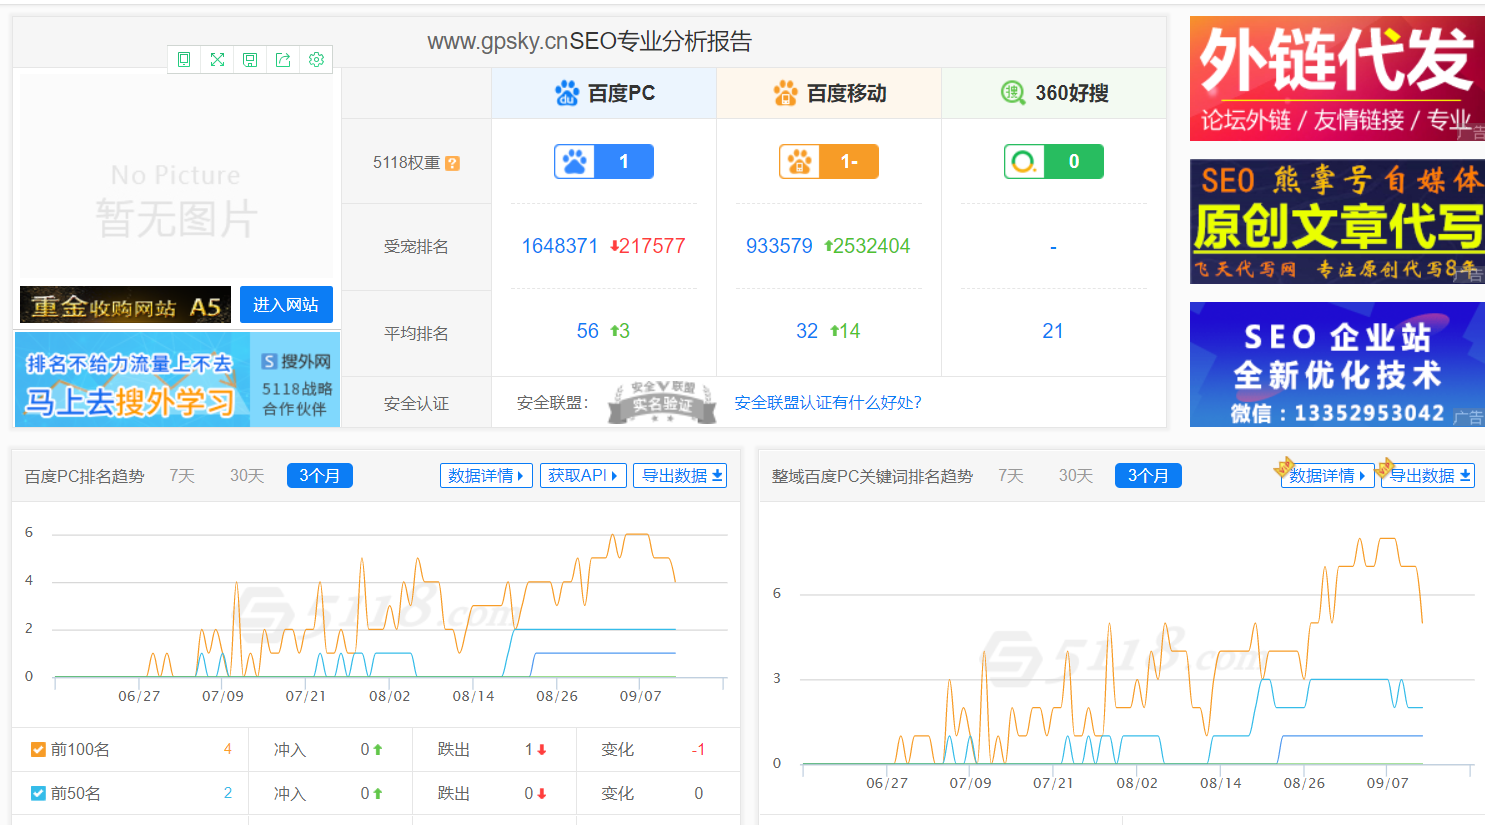
Task: Toggle the 前50名 series checkbox
Action: (x=38, y=794)
